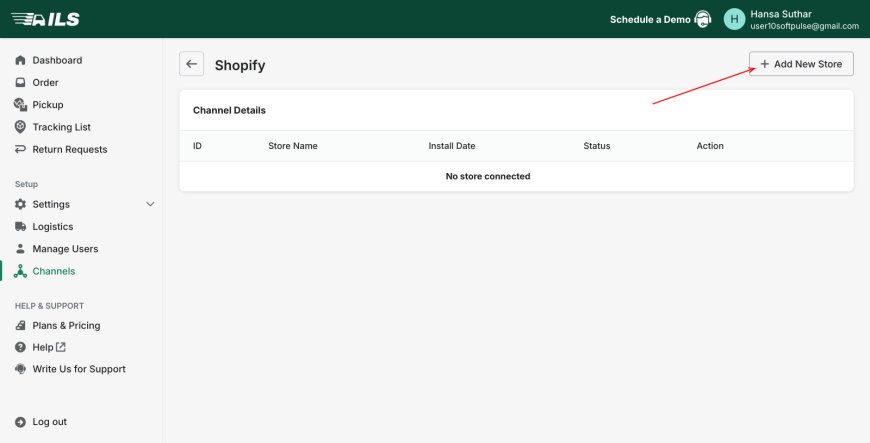Viewport: 870px width, 443px height.
Task: Click the Help question mark icon
Action: [21, 347]
